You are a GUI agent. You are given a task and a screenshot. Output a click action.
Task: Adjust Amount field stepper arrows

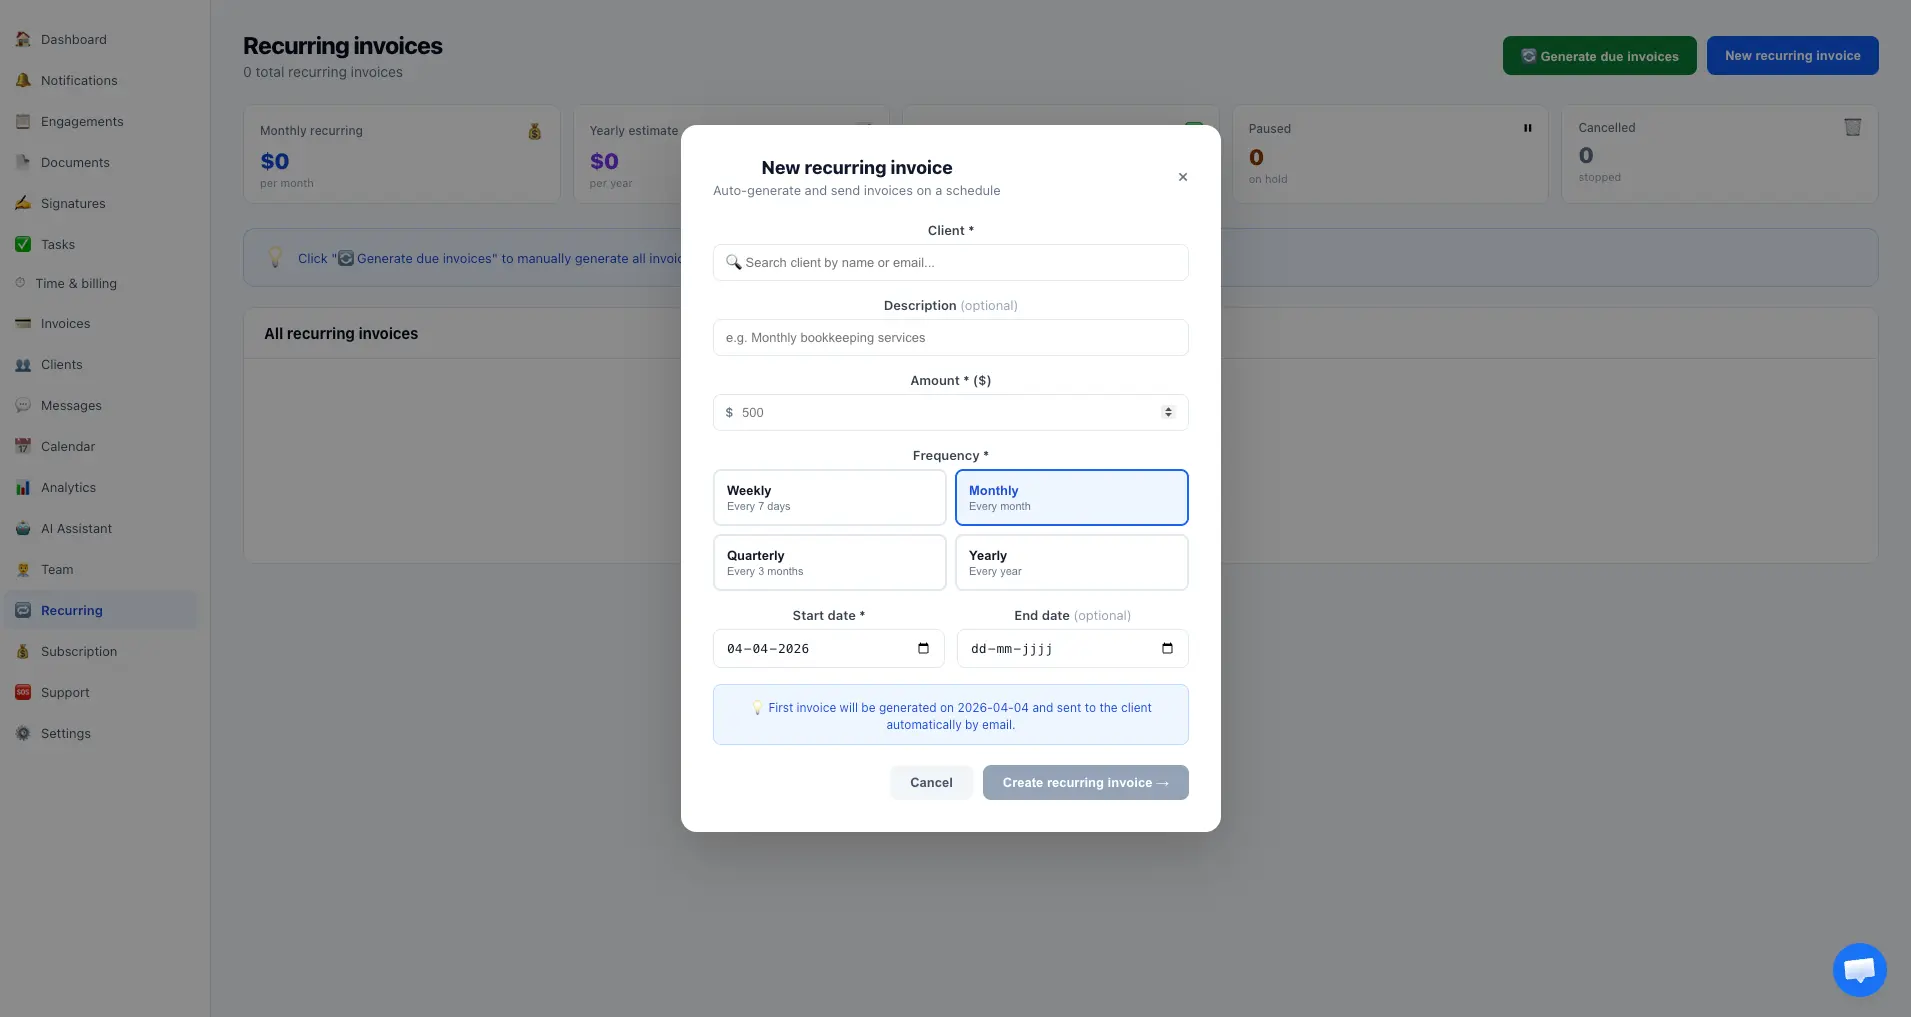[x=1168, y=412]
